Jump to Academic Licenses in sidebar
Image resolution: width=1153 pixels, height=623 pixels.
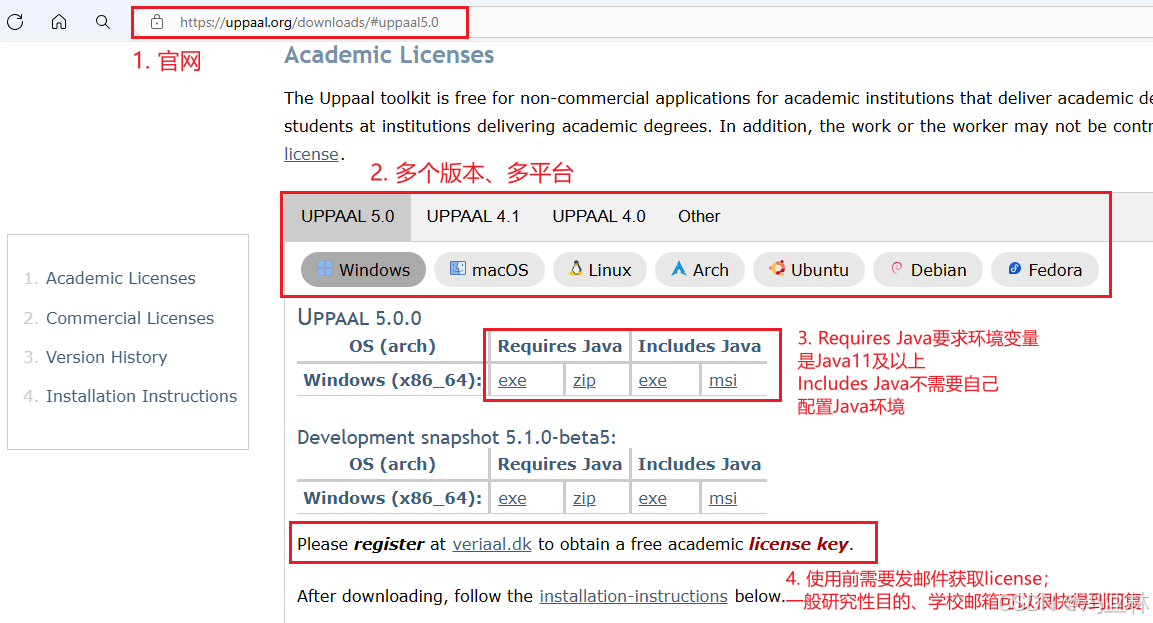click(121, 278)
